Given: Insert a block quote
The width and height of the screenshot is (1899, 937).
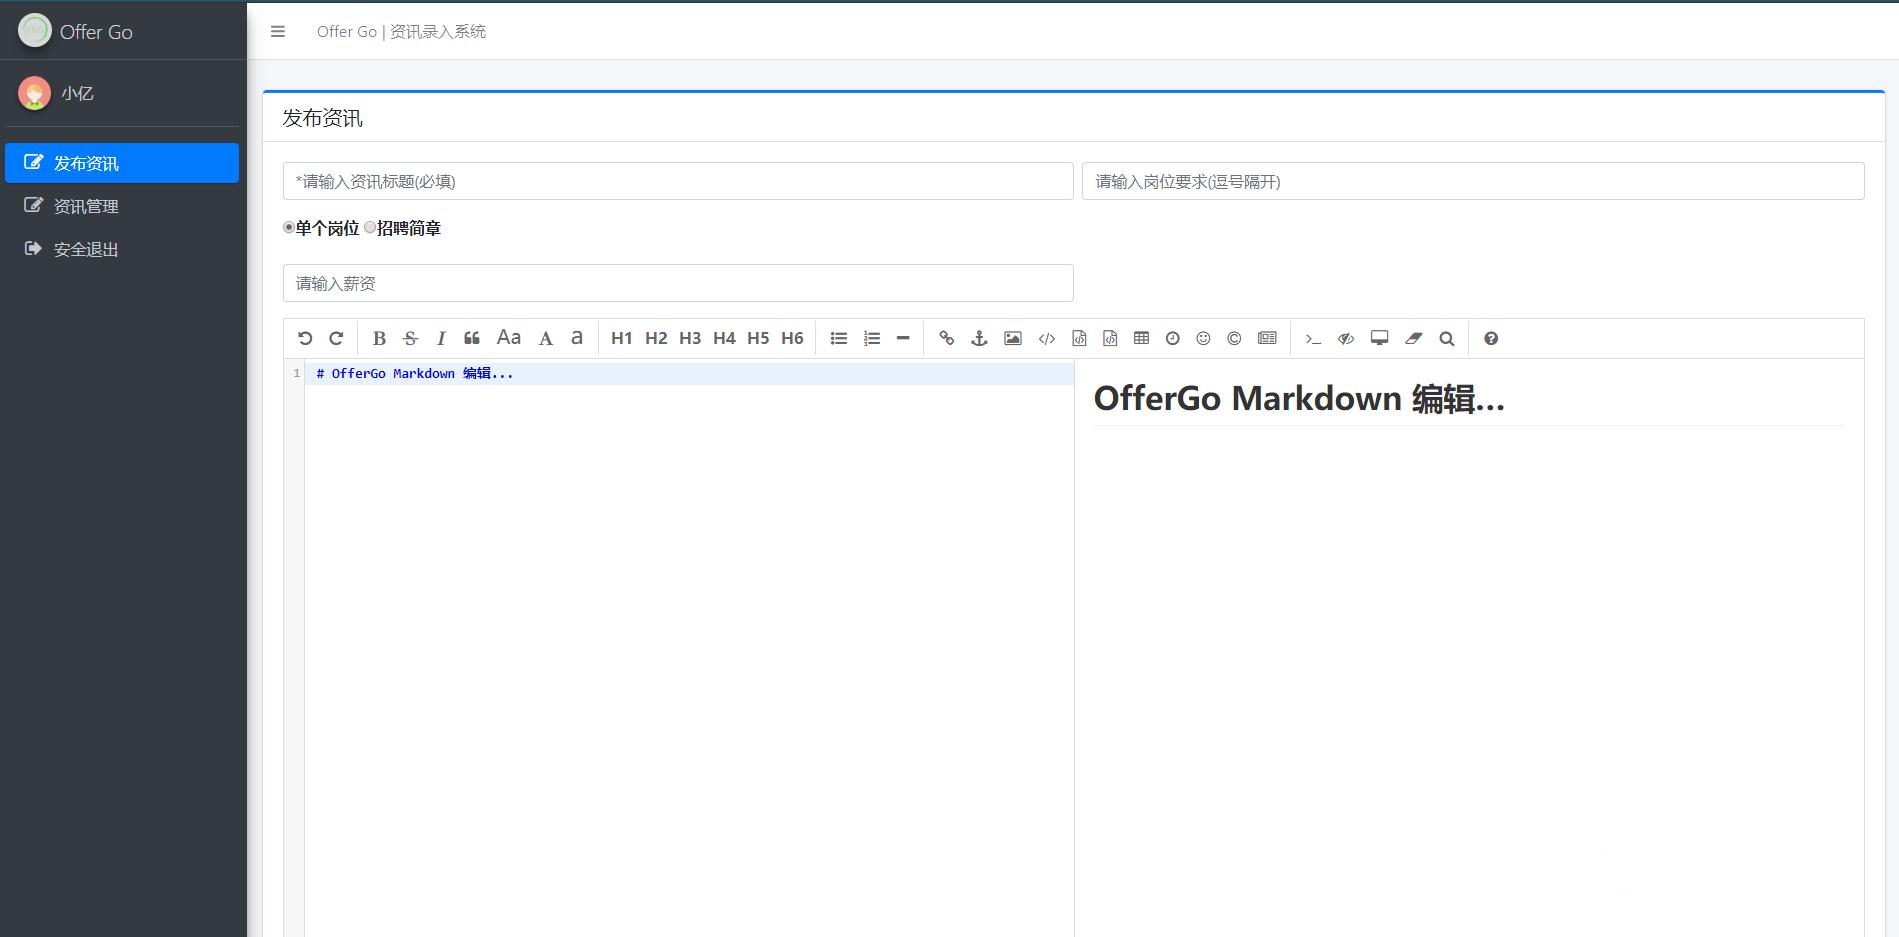Looking at the screenshot, I should point(472,338).
